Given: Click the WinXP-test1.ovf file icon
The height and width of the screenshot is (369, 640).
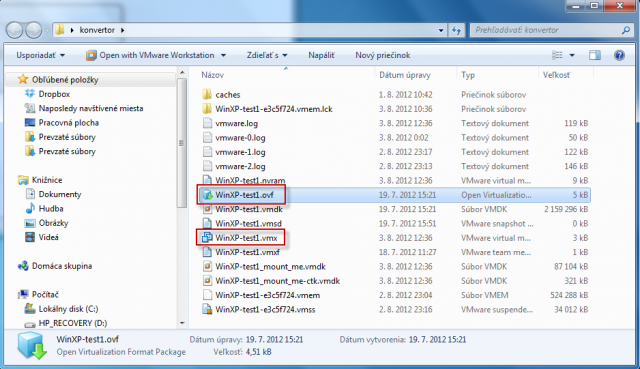Looking at the screenshot, I should [207, 195].
